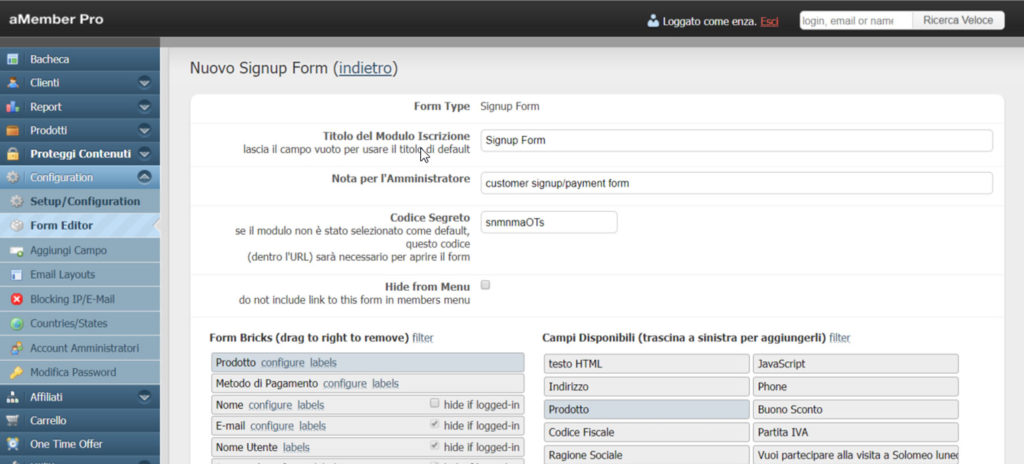Click the Codice Segreto input field
Image resolution: width=1024 pixels, height=464 pixels.
coord(548,222)
